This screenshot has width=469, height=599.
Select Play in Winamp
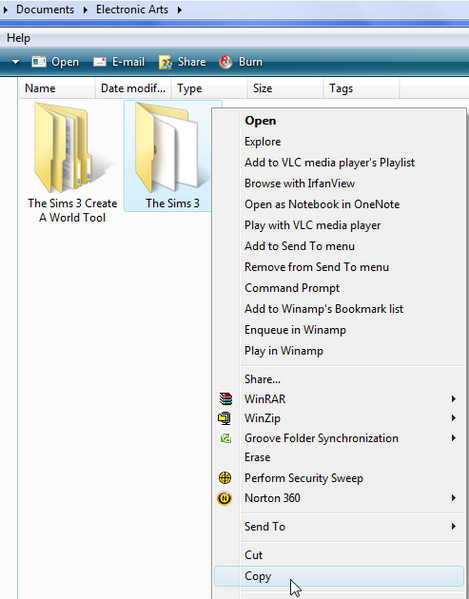(x=339, y=351)
